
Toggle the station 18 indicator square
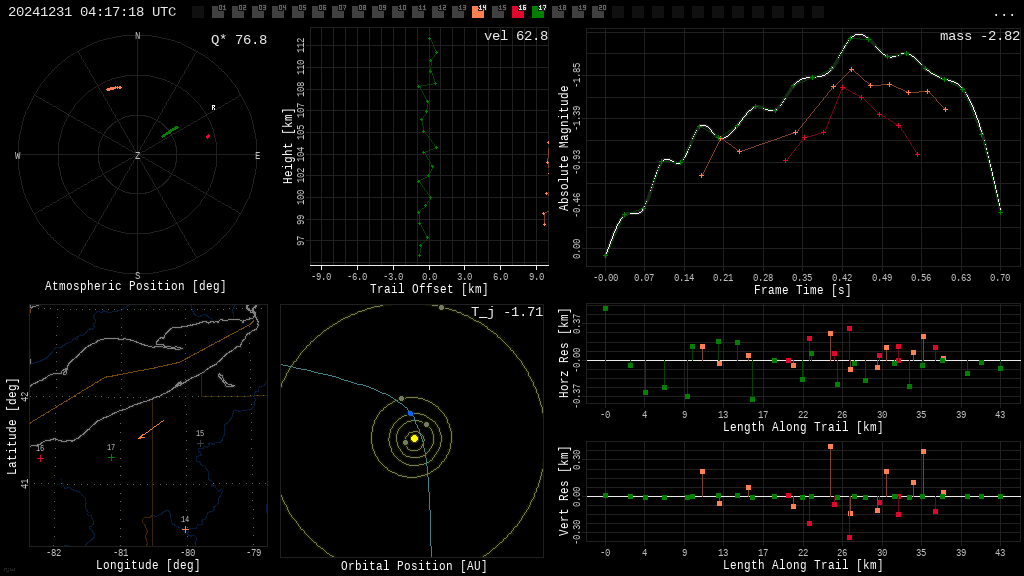click(558, 12)
